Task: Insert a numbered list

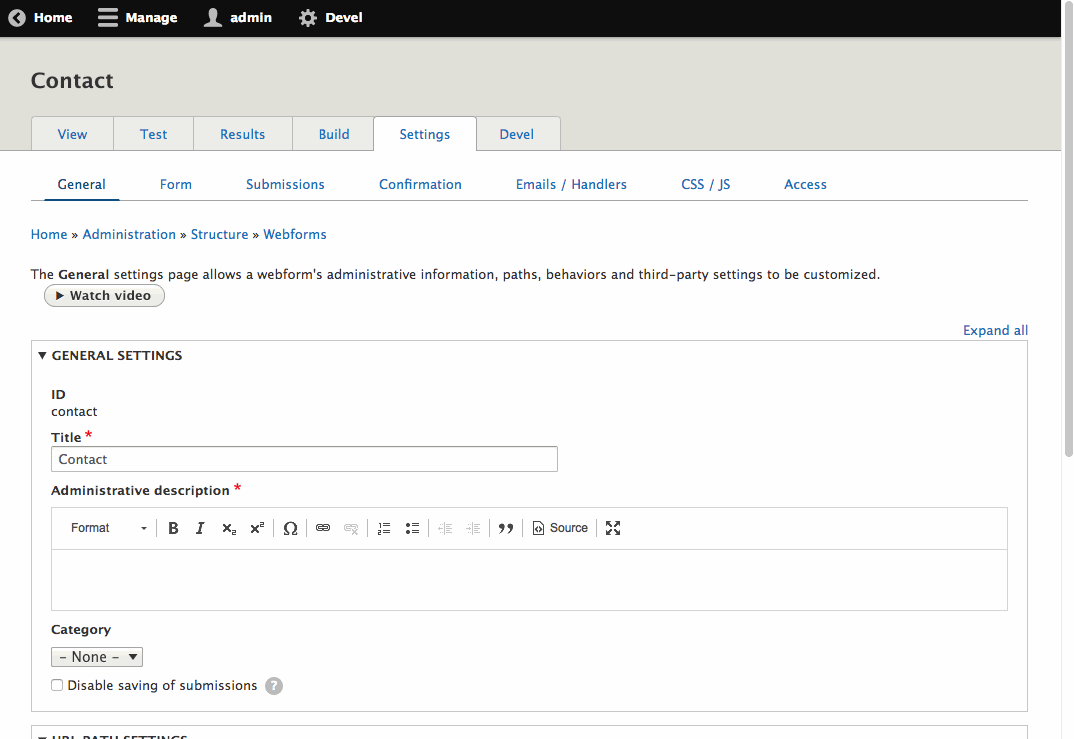Action: click(384, 528)
